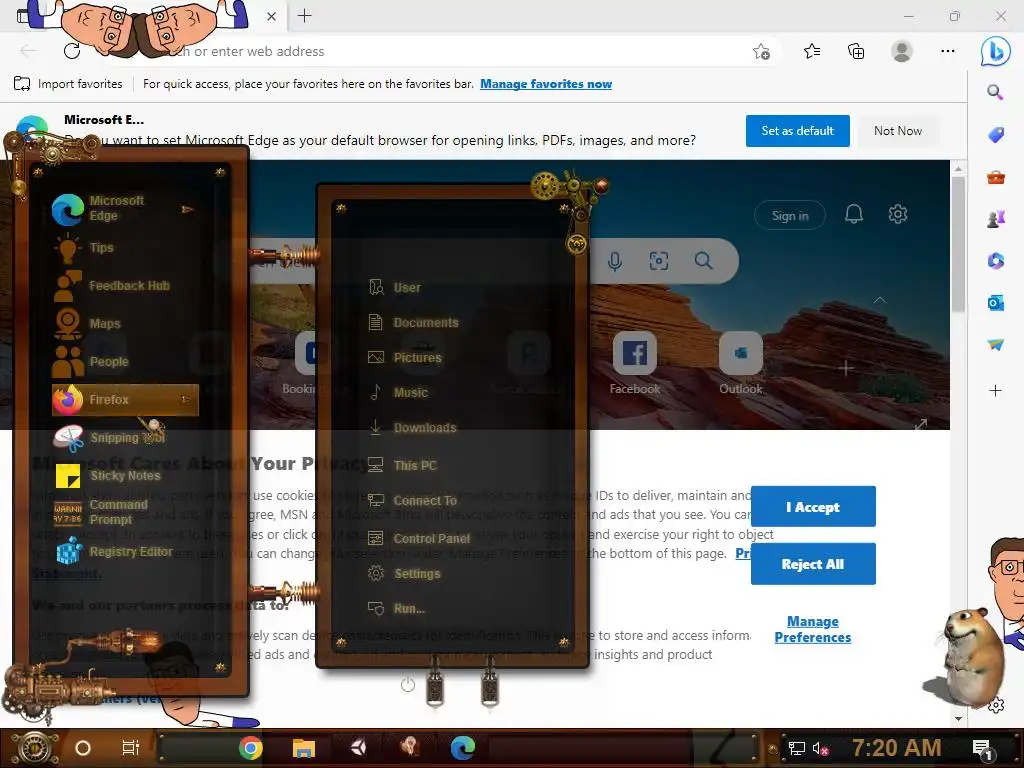
Task: Expand background image corner icon
Action: [x=921, y=424]
